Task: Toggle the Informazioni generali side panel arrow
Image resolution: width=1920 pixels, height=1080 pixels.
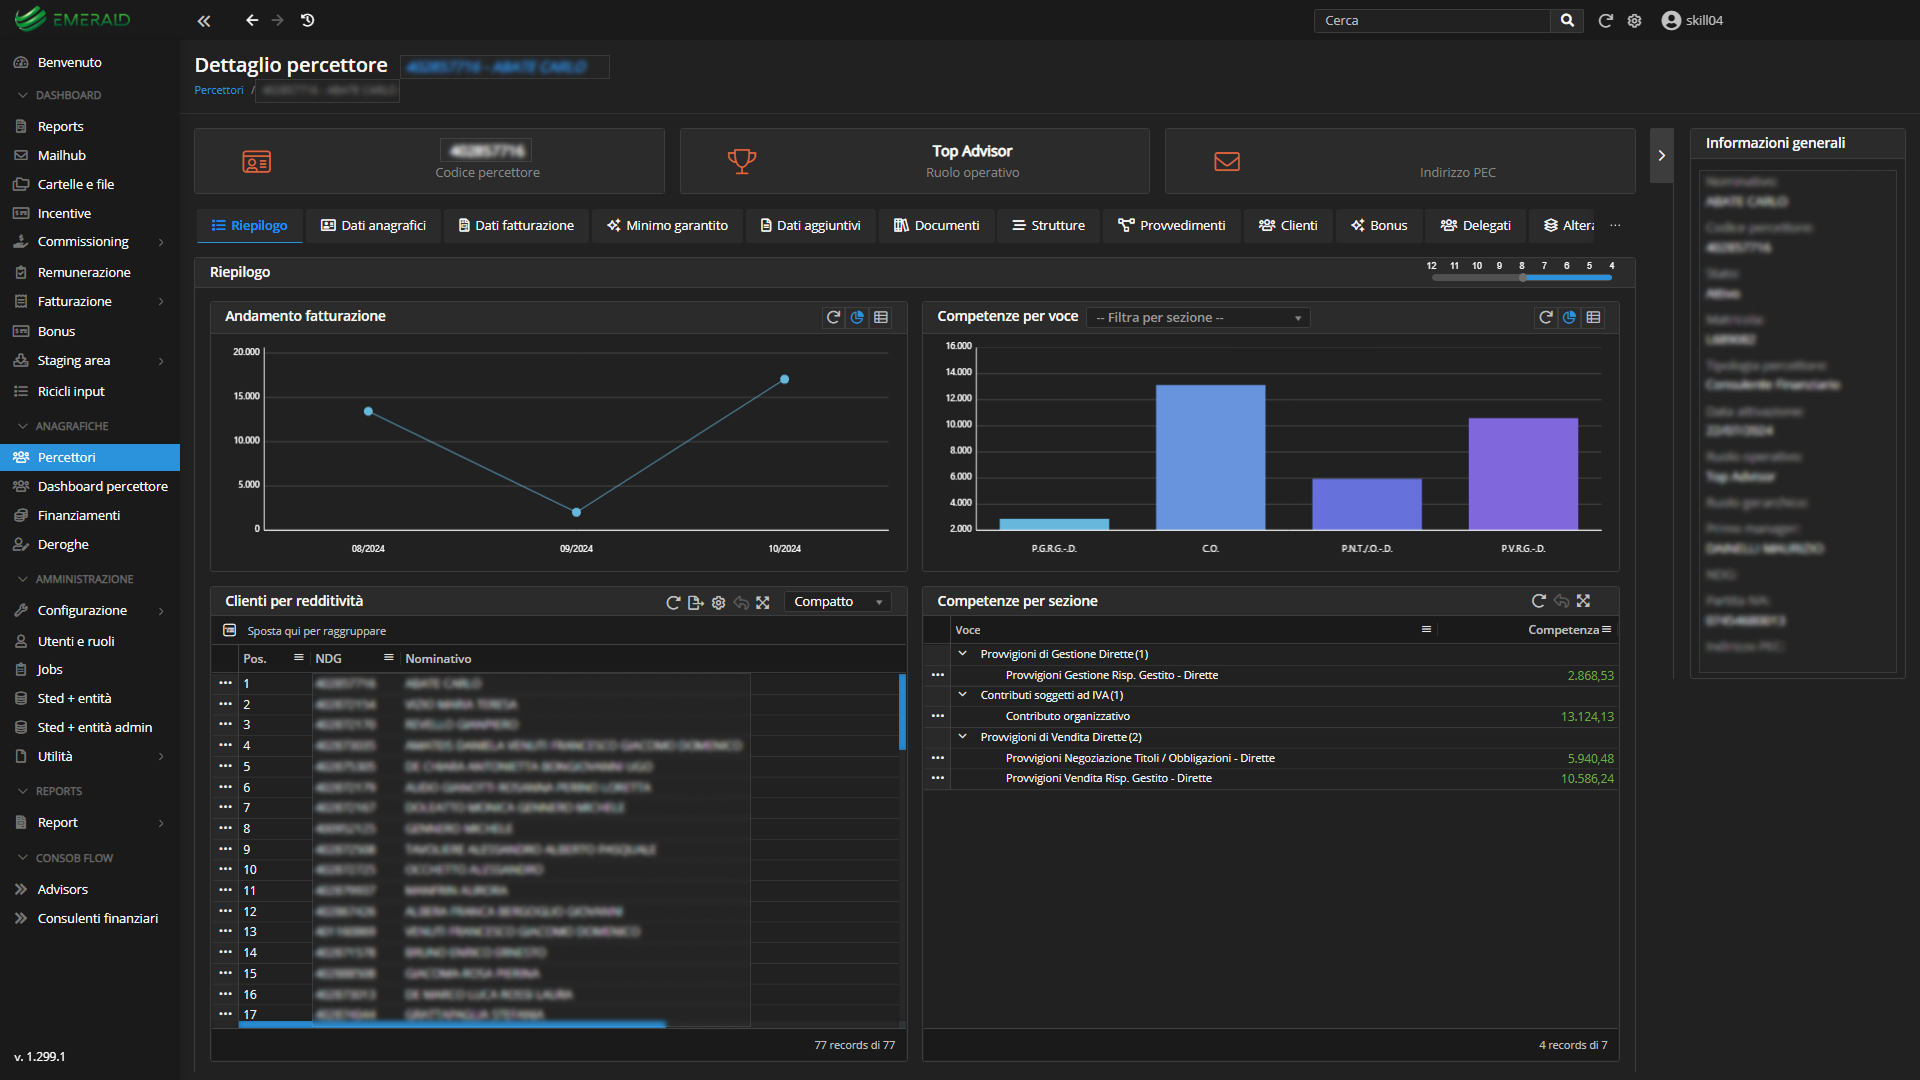Action: (x=1662, y=156)
